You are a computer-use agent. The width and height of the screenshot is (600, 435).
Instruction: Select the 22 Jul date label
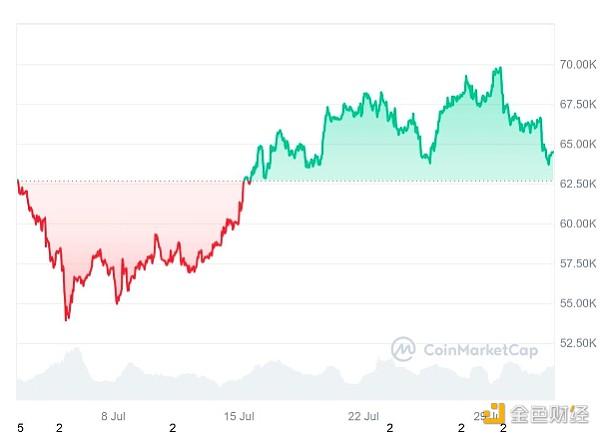click(x=364, y=414)
